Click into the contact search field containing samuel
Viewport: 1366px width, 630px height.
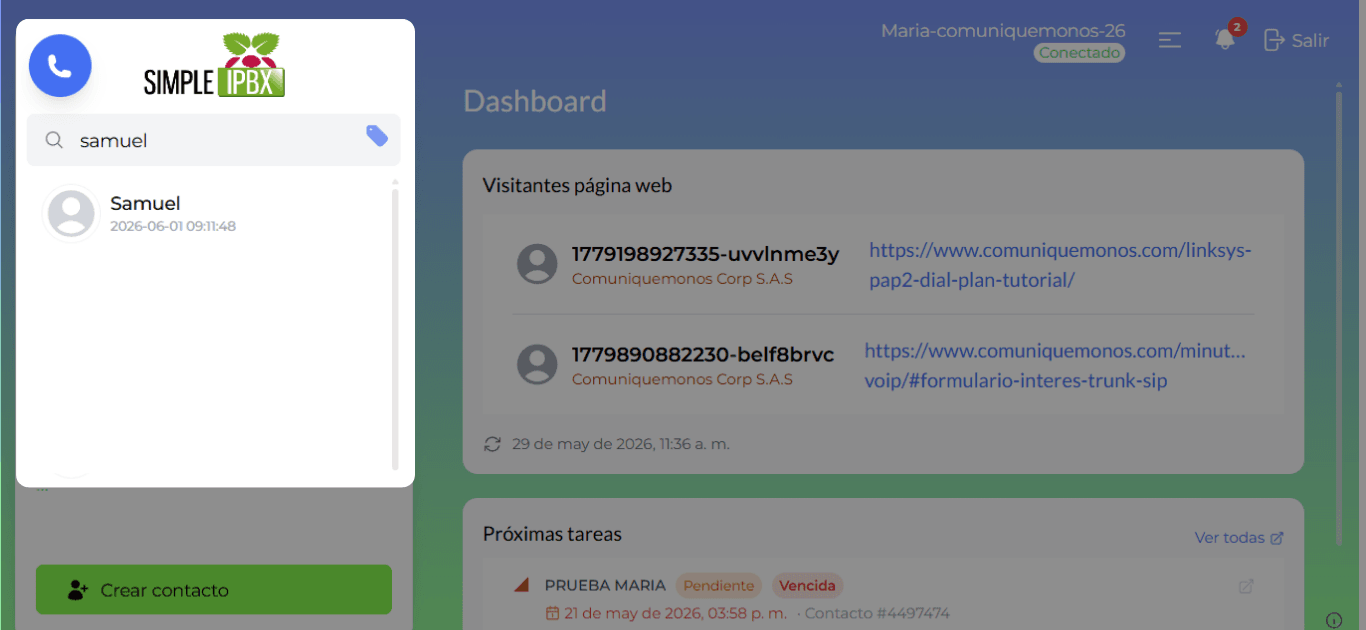coord(214,140)
